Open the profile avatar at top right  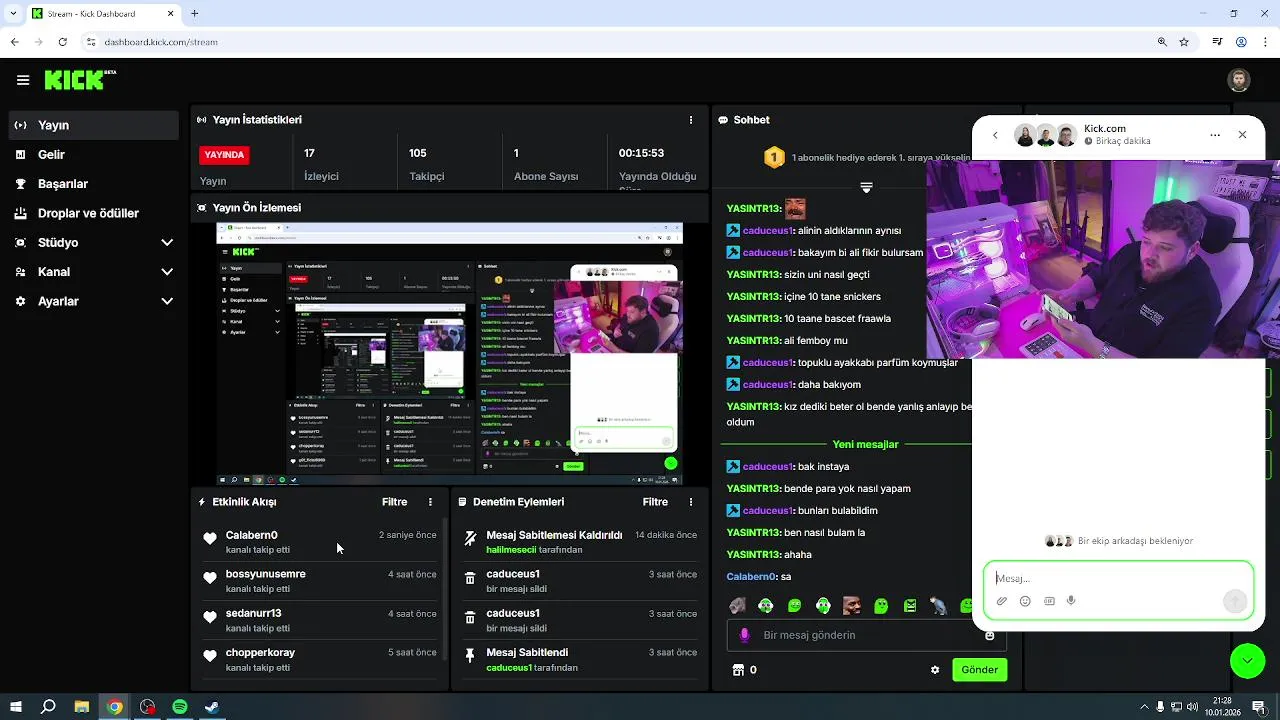(1239, 80)
